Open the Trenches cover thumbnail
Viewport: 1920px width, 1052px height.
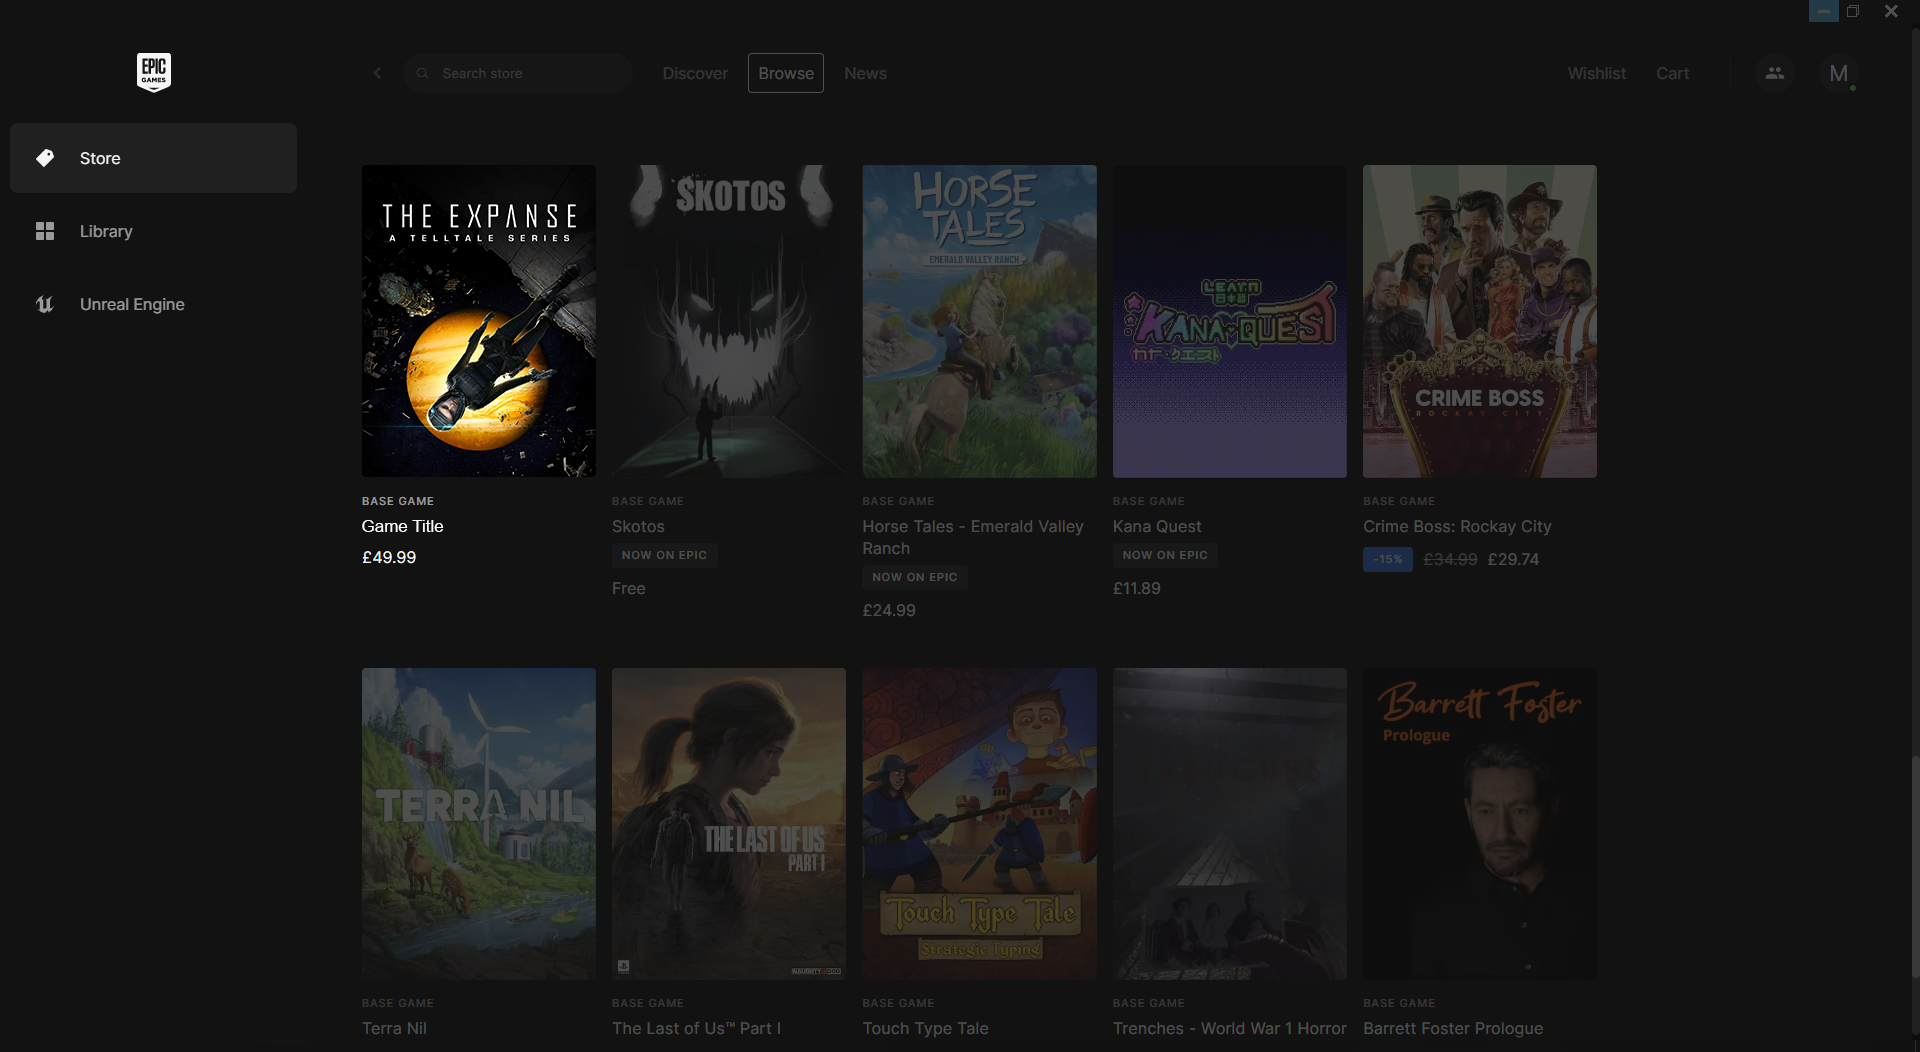point(1230,824)
